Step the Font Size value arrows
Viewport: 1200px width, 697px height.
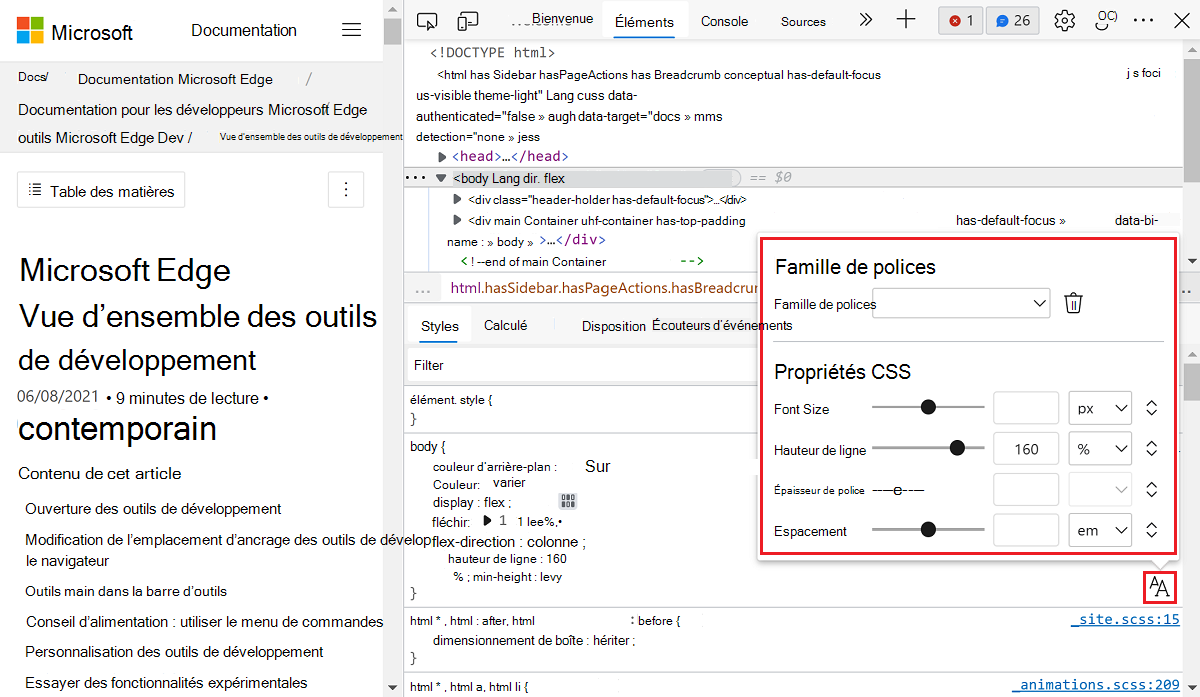tap(1151, 408)
